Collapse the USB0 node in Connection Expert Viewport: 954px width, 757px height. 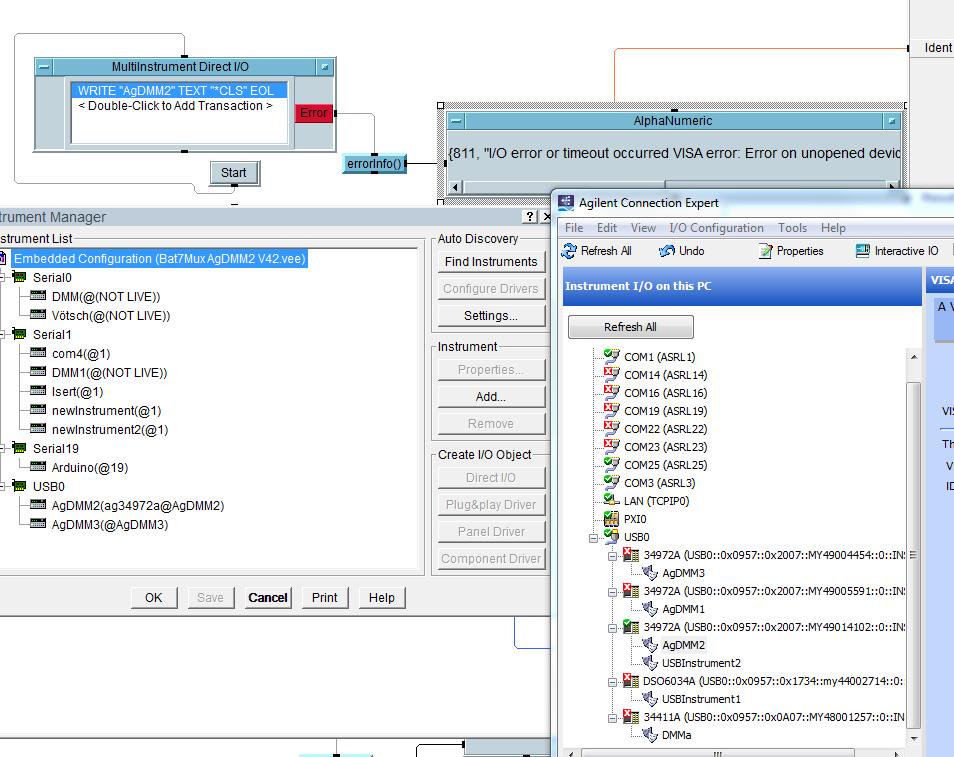595,538
